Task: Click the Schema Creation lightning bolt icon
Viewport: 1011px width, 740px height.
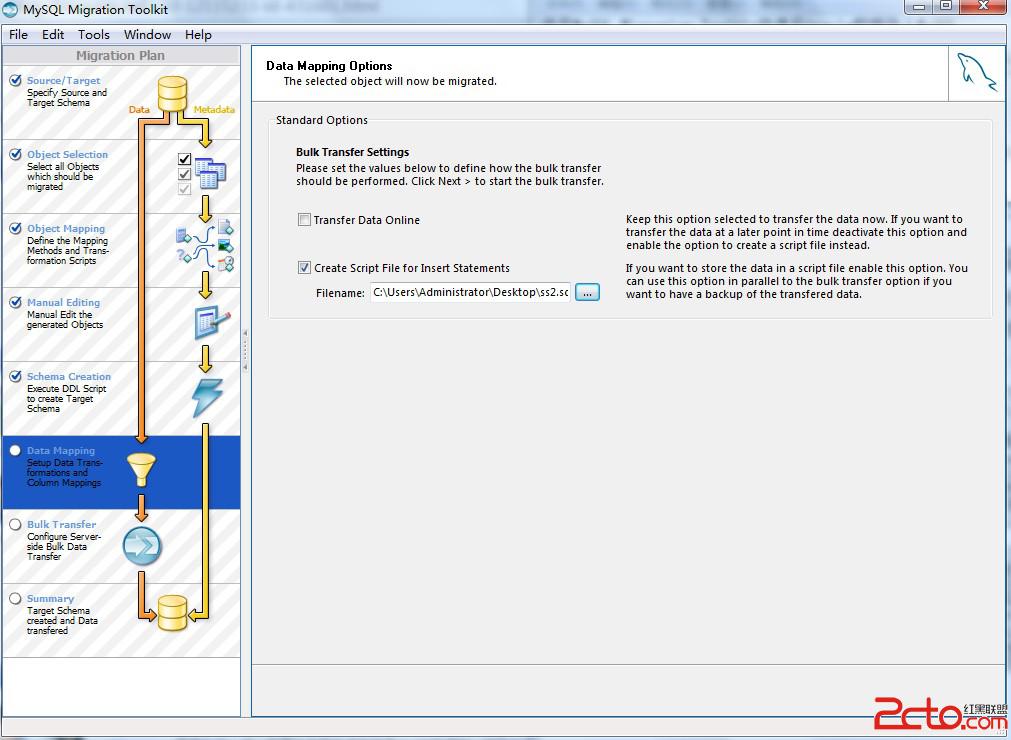Action: click(x=208, y=397)
